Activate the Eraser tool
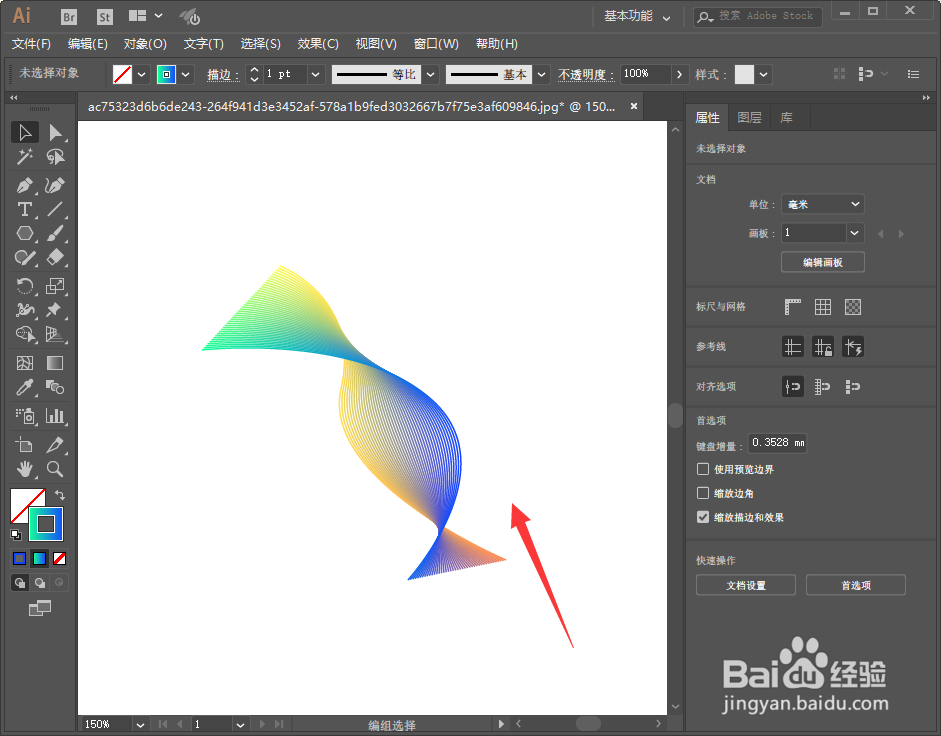The image size is (941, 736). point(55,258)
